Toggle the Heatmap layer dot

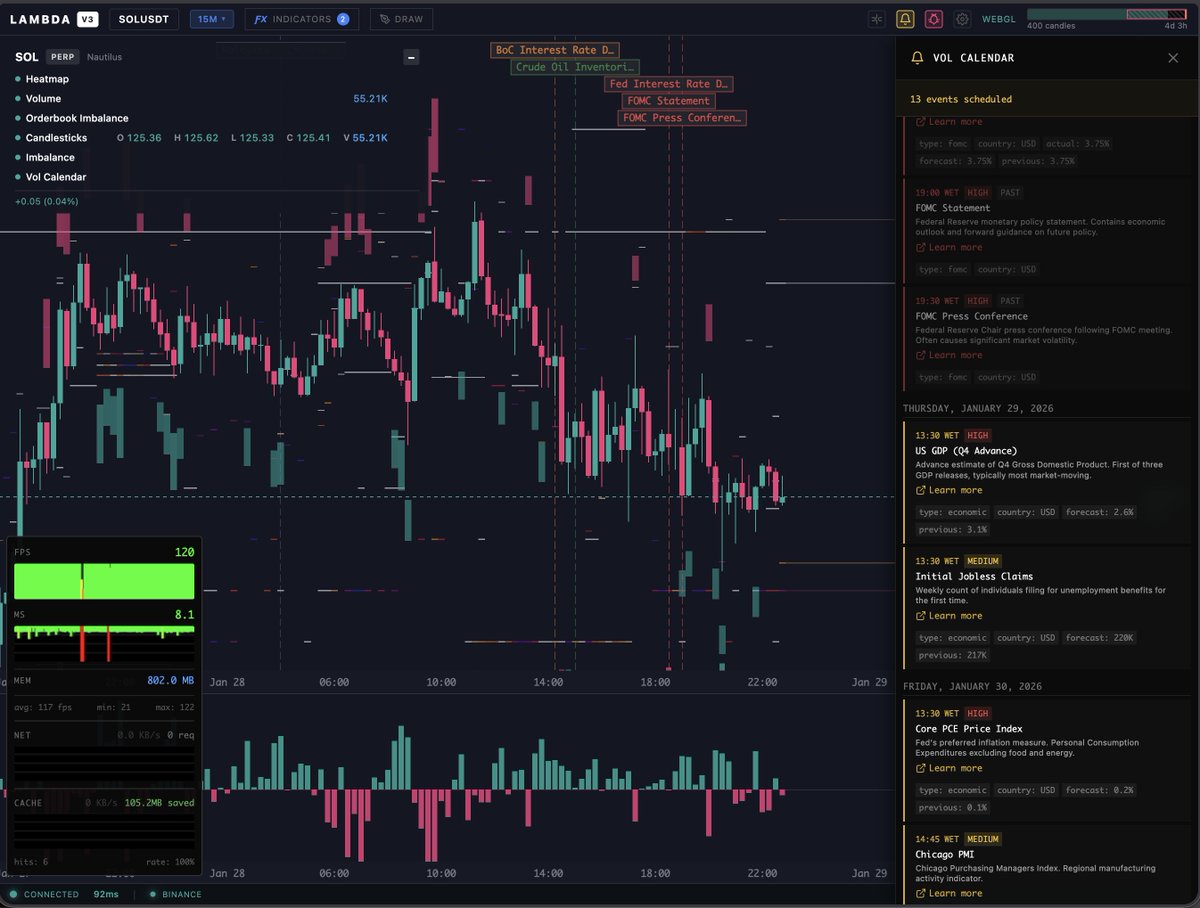pyautogui.click(x=18, y=79)
